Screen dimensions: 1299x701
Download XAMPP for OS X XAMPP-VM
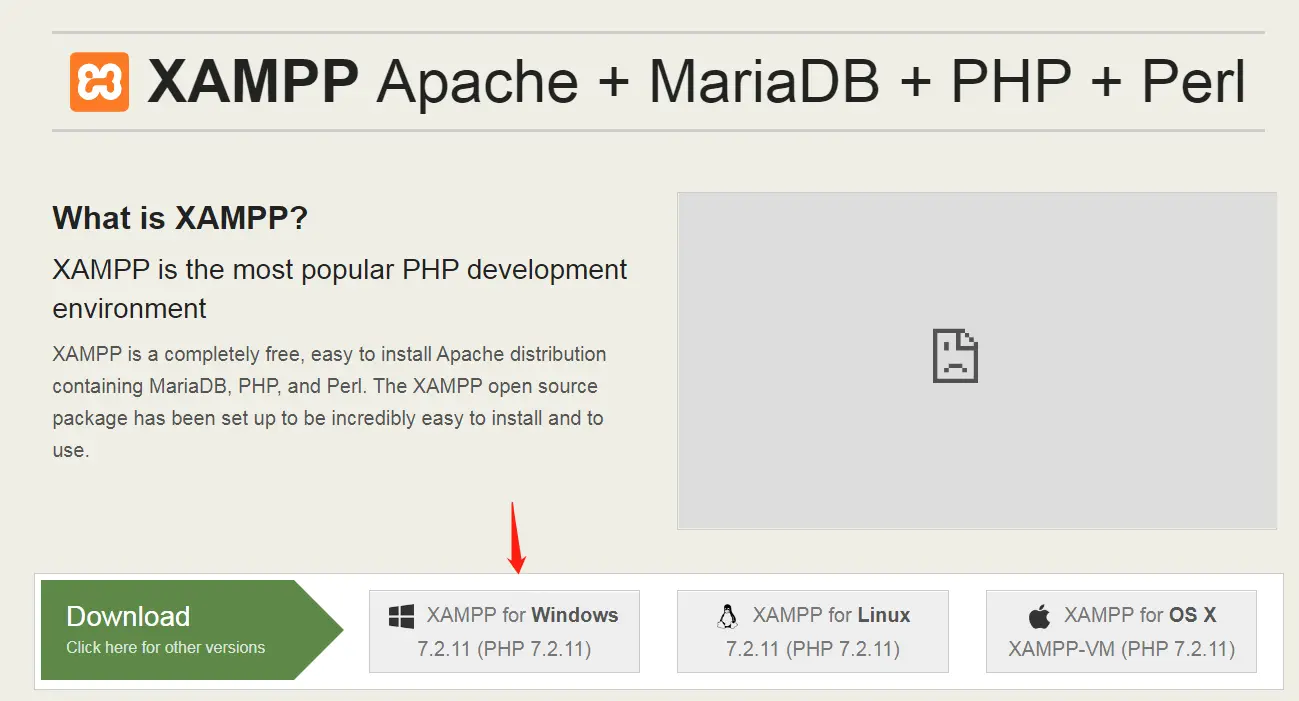pos(1121,631)
